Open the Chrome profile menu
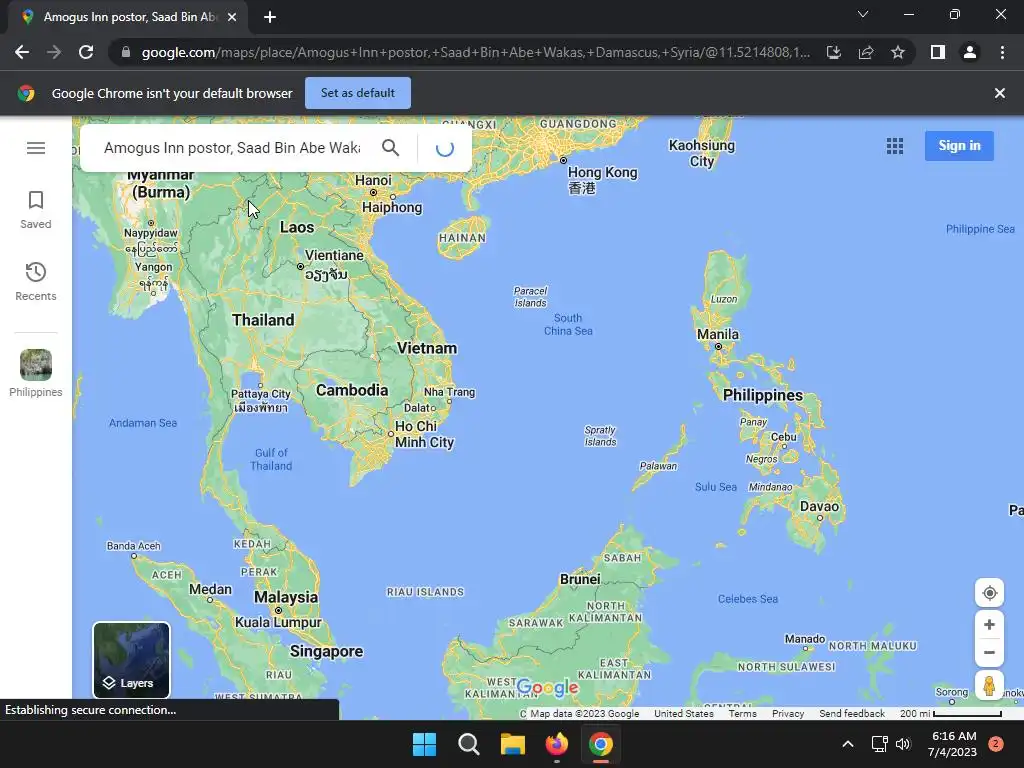 [x=970, y=52]
